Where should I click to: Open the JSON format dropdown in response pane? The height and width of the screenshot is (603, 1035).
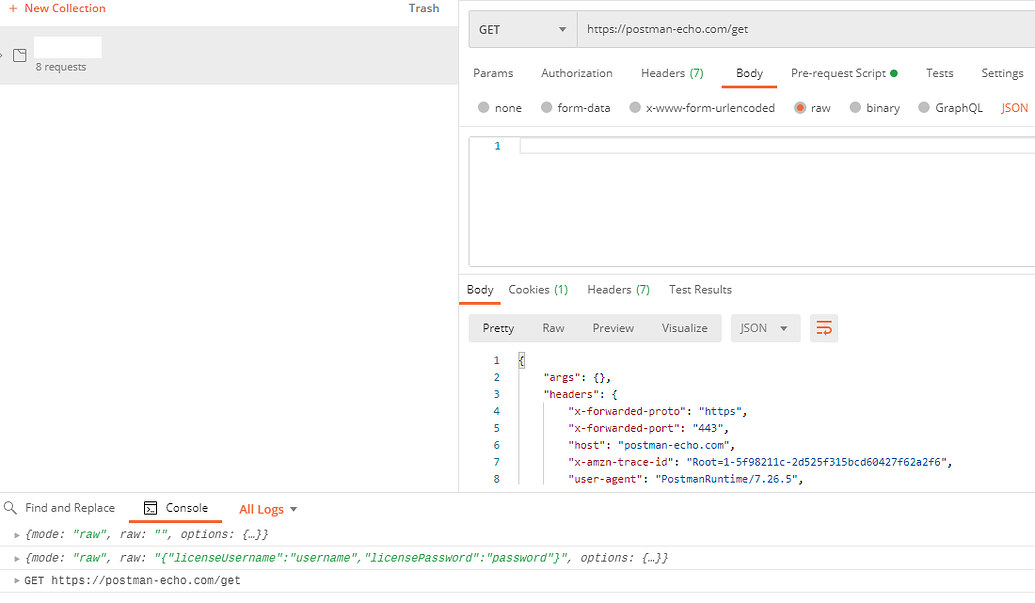[x=765, y=327]
